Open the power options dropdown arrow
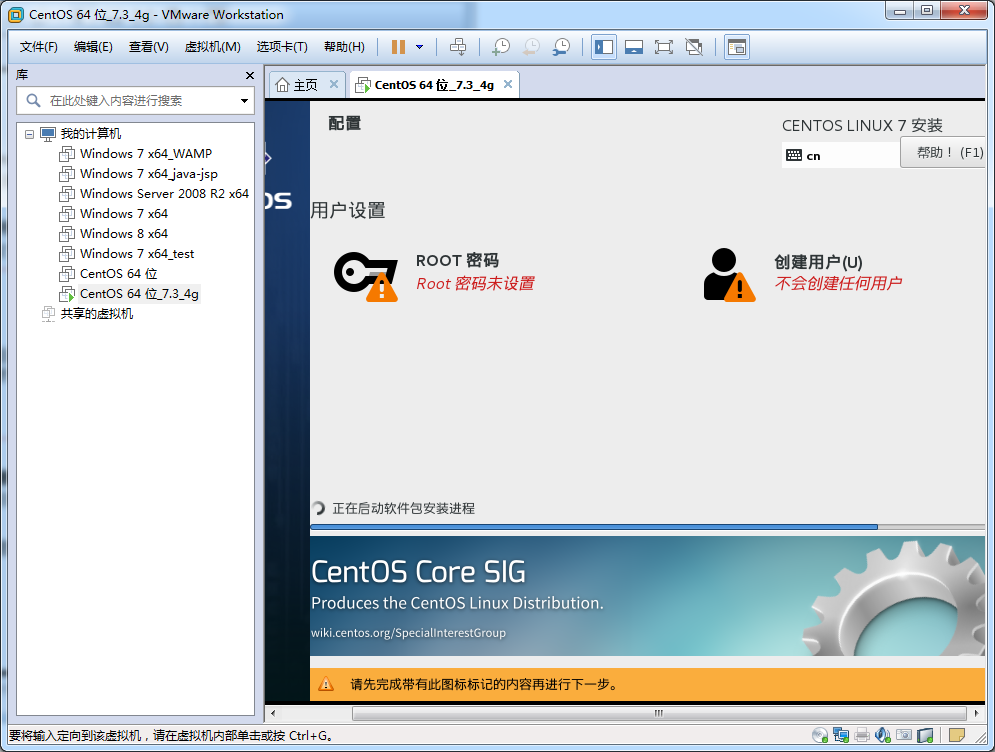Image resolution: width=995 pixels, height=752 pixels. (419, 47)
